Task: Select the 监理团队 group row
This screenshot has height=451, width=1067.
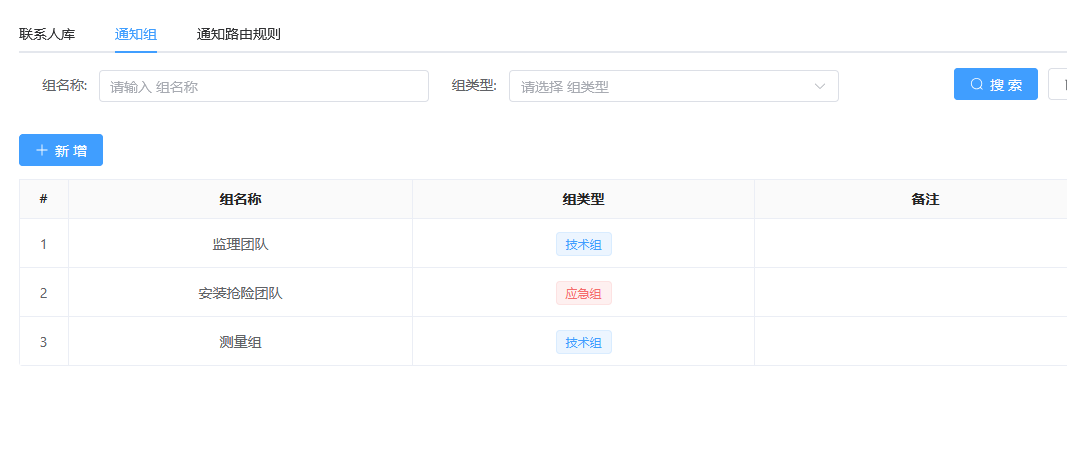Action: [240, 244]
